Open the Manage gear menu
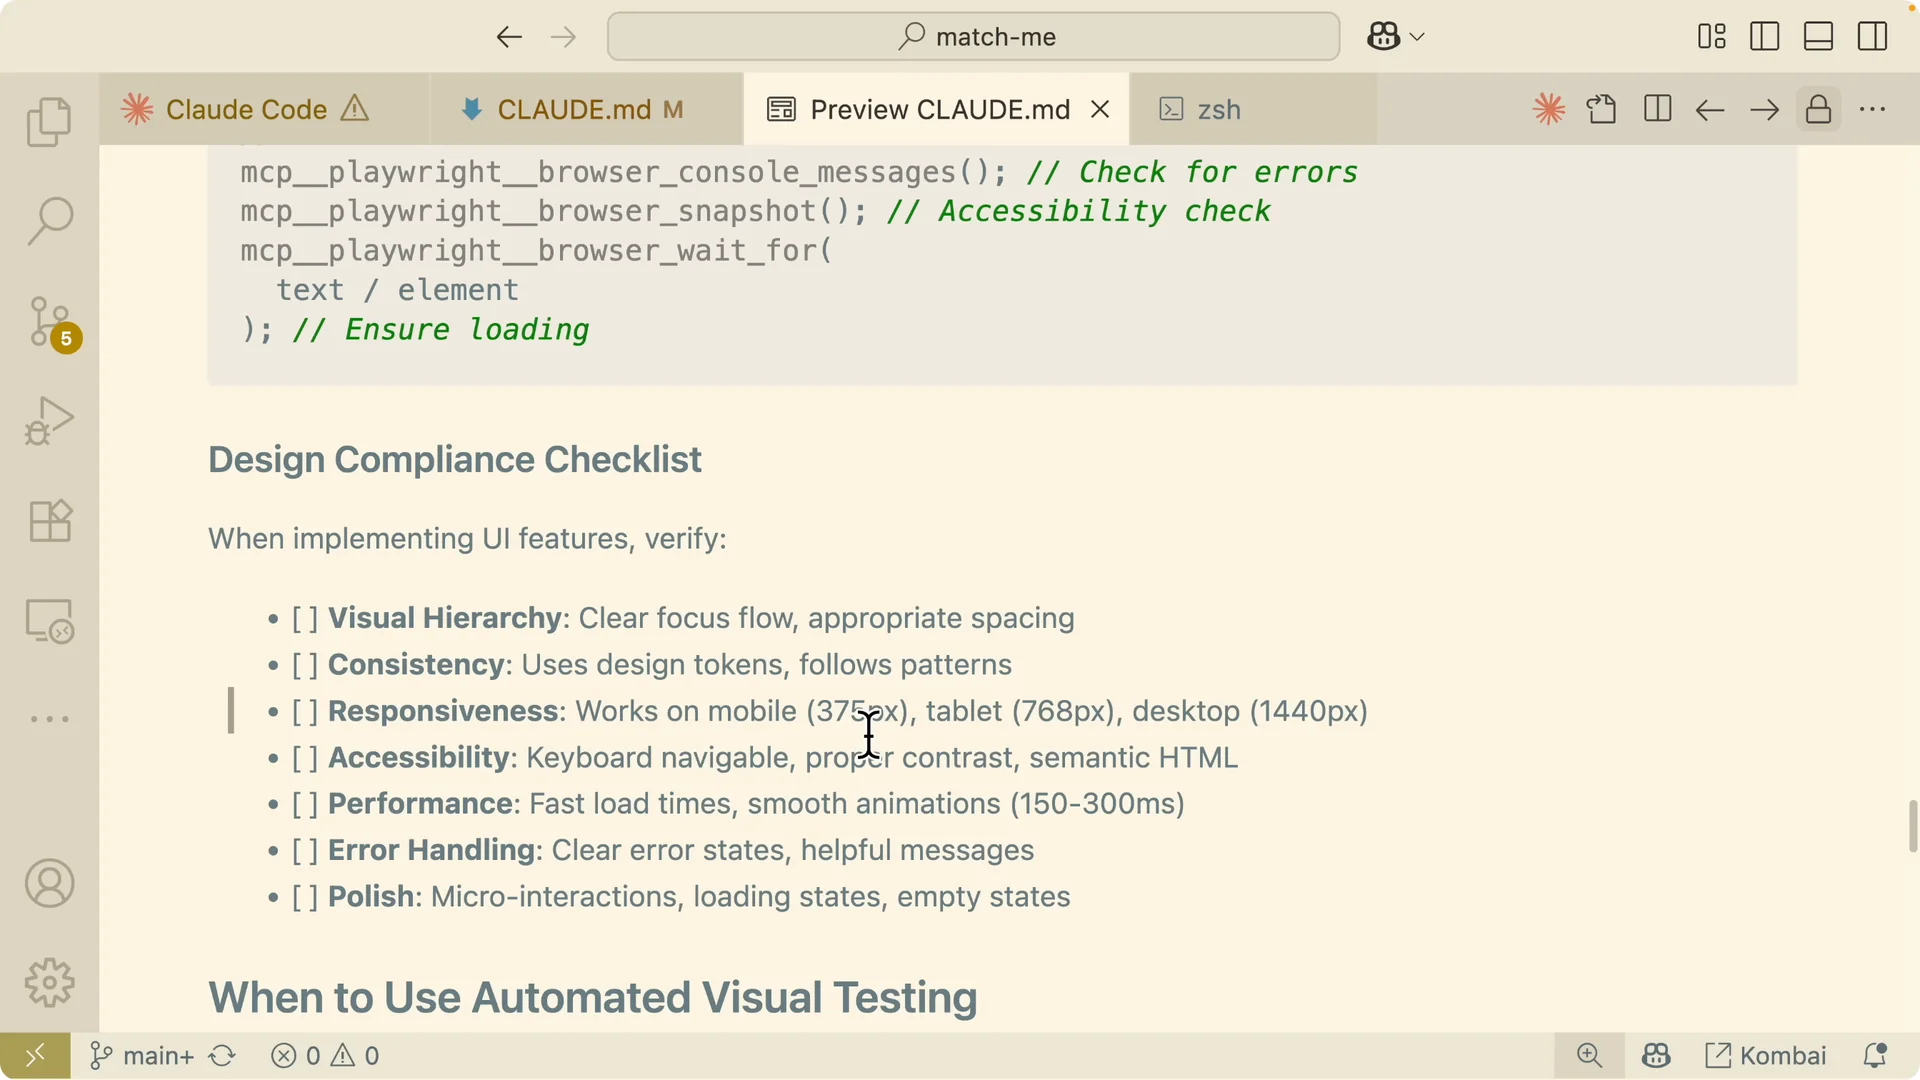Screen dimensions: 1920x1080 click(49, 983)
